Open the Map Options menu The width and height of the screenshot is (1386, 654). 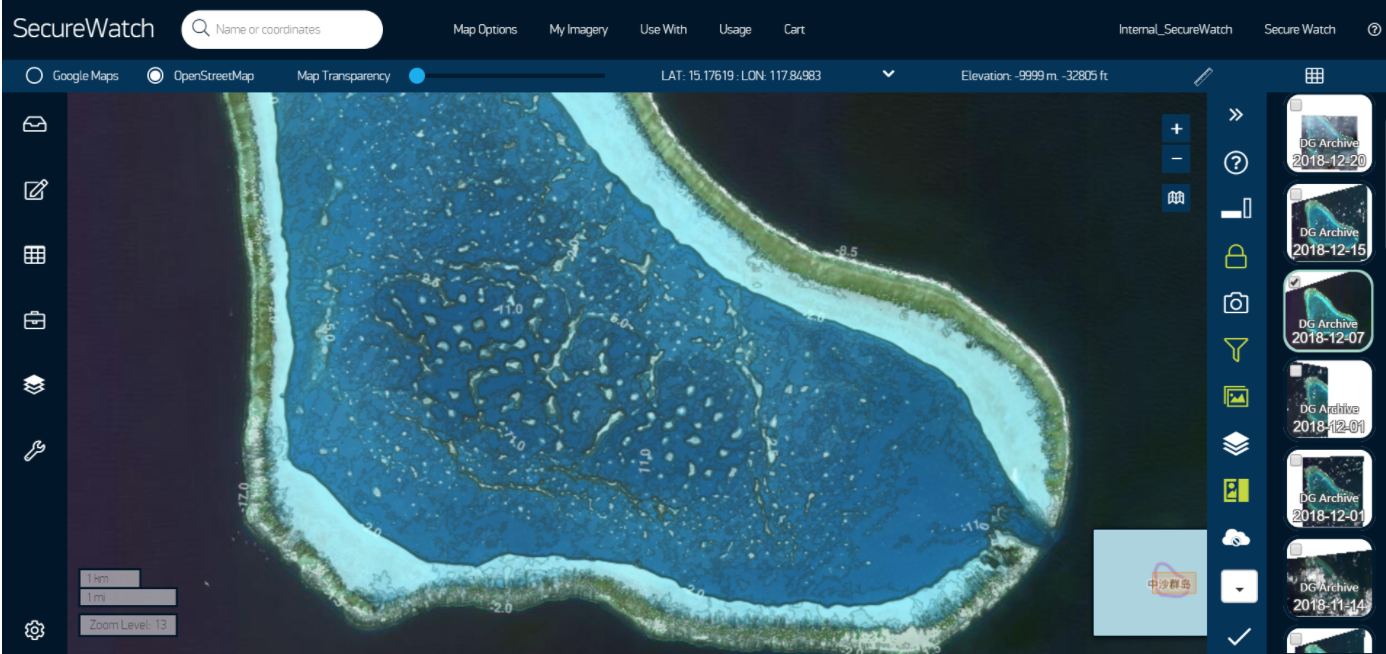coord(485,30)
